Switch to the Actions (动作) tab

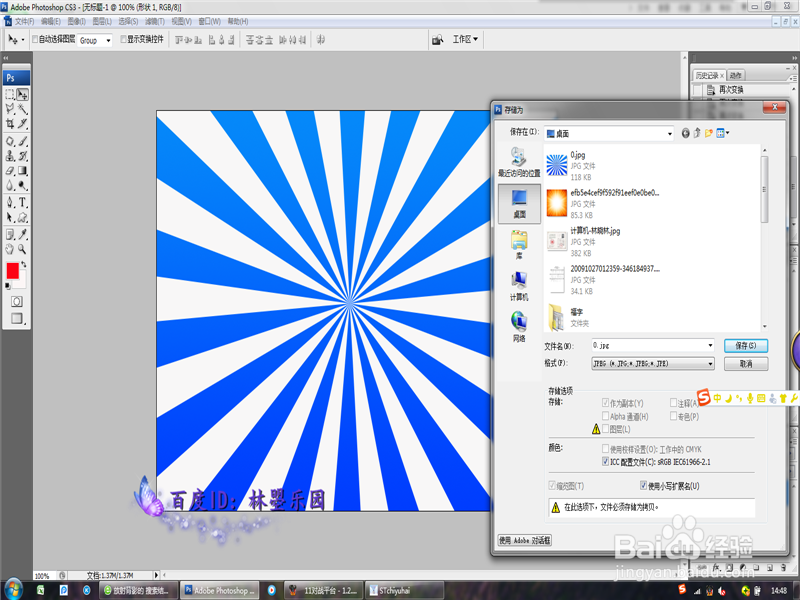tap(736, 75)
